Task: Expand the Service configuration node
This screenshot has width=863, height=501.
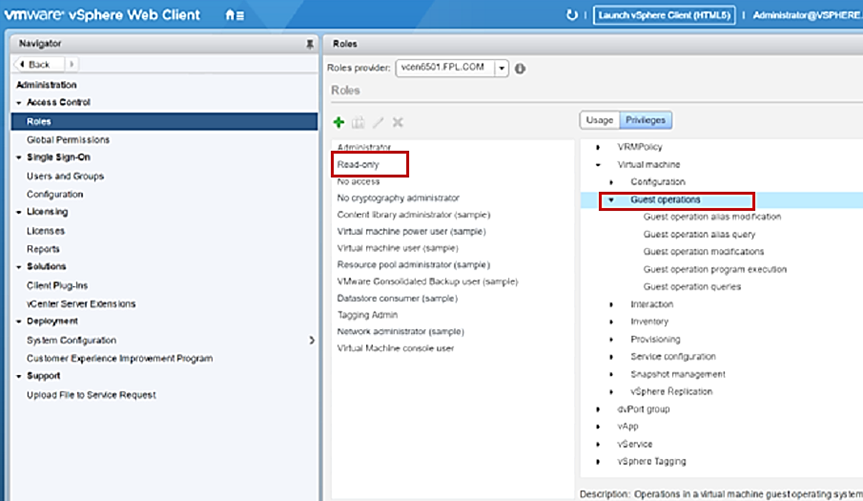Action: (611, 357)
